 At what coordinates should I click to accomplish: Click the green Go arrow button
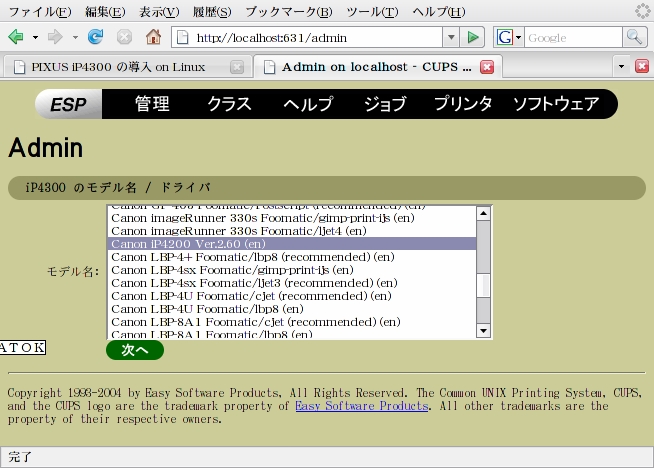point(473,38)
